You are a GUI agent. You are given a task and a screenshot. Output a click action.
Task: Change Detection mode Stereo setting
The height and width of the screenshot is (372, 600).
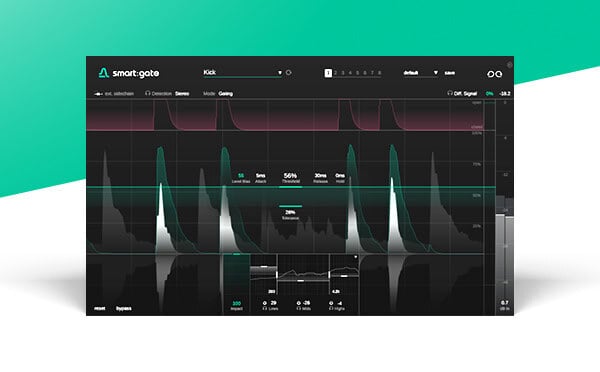click(182, 93)
